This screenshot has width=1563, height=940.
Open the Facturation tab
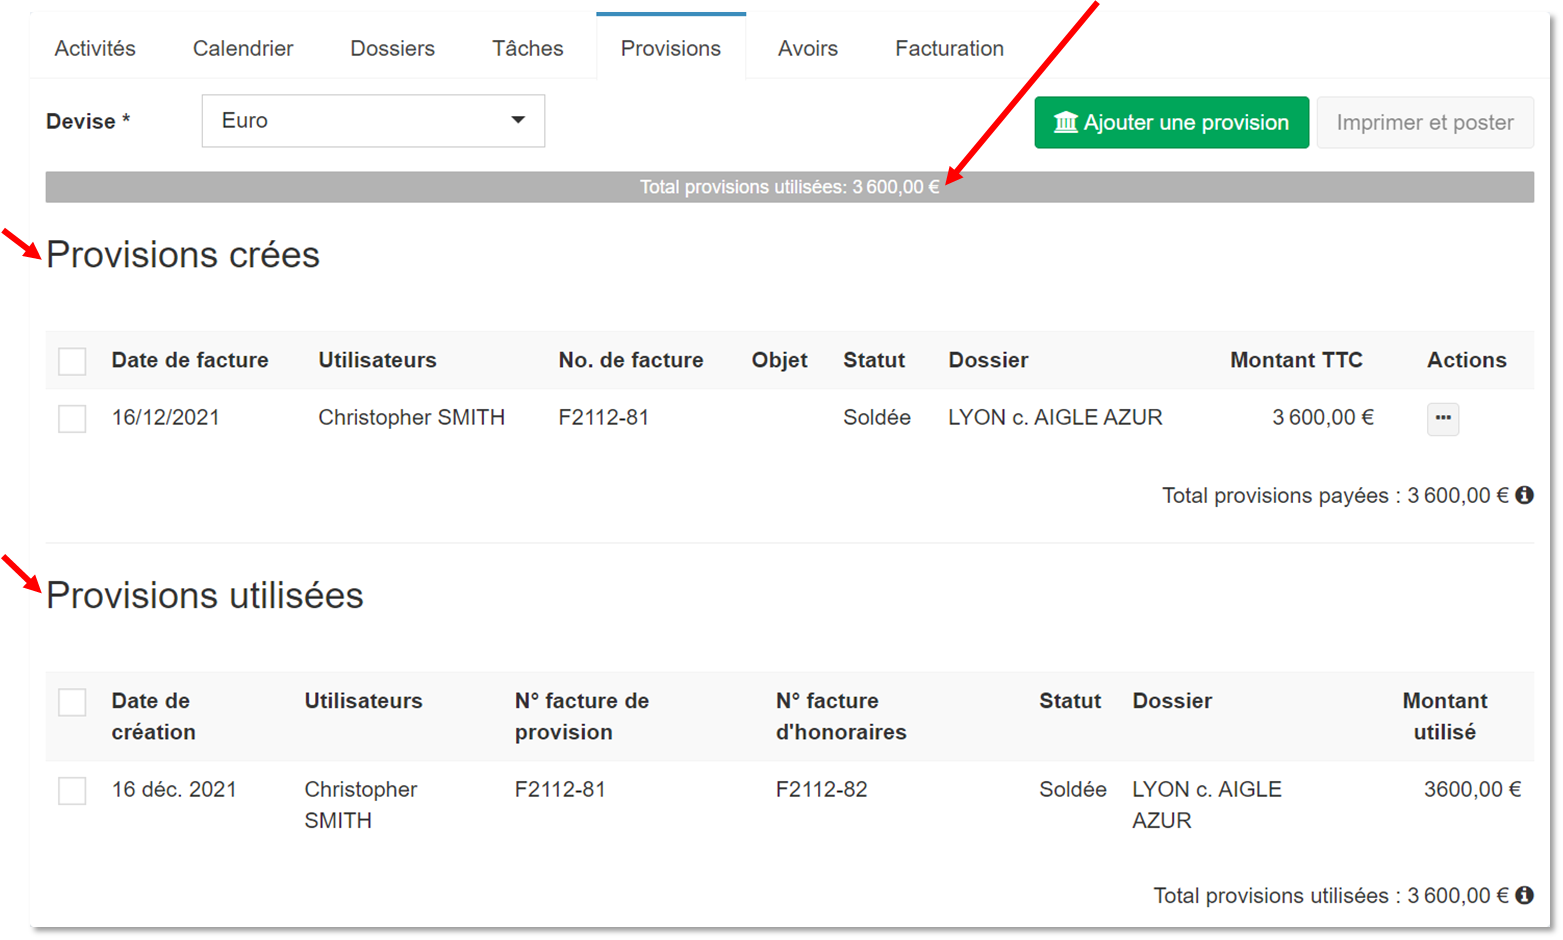(949, 48)
